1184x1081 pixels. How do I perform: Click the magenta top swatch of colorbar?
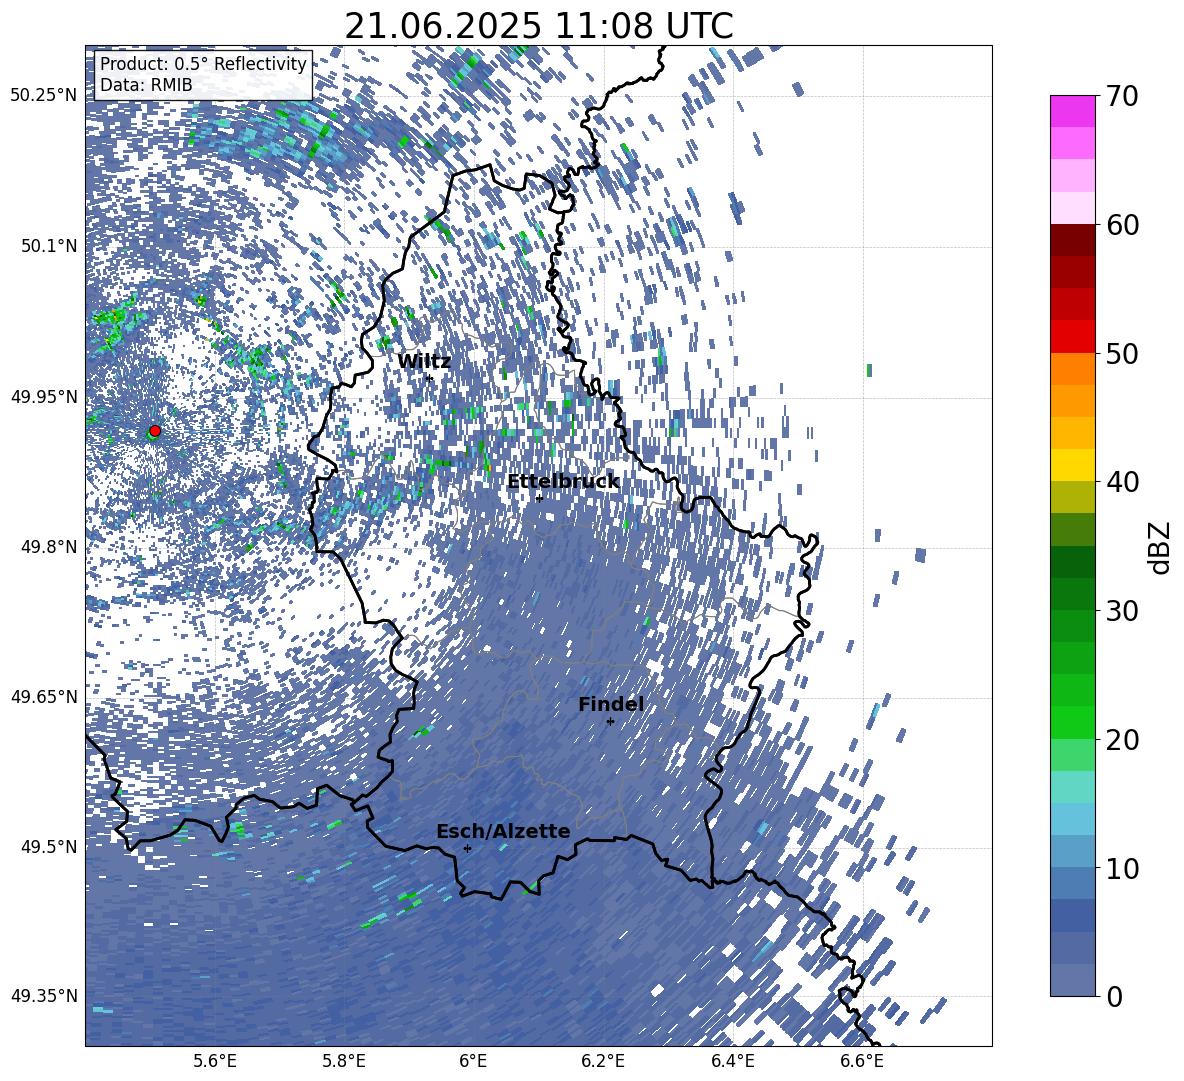(1072, 111)
